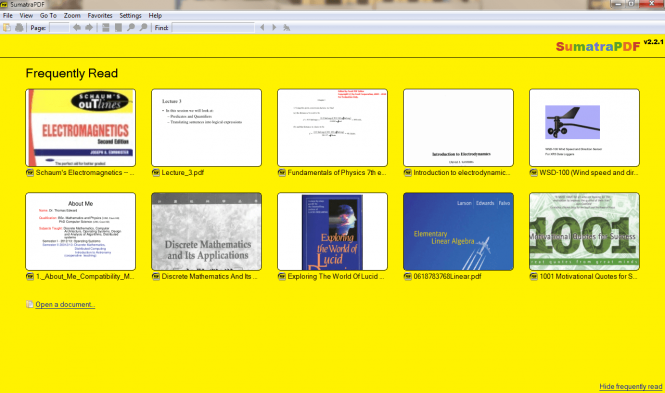Select continuous layout (fit width) icon
This screenshot has width=665, height=393.
(106, 28)
